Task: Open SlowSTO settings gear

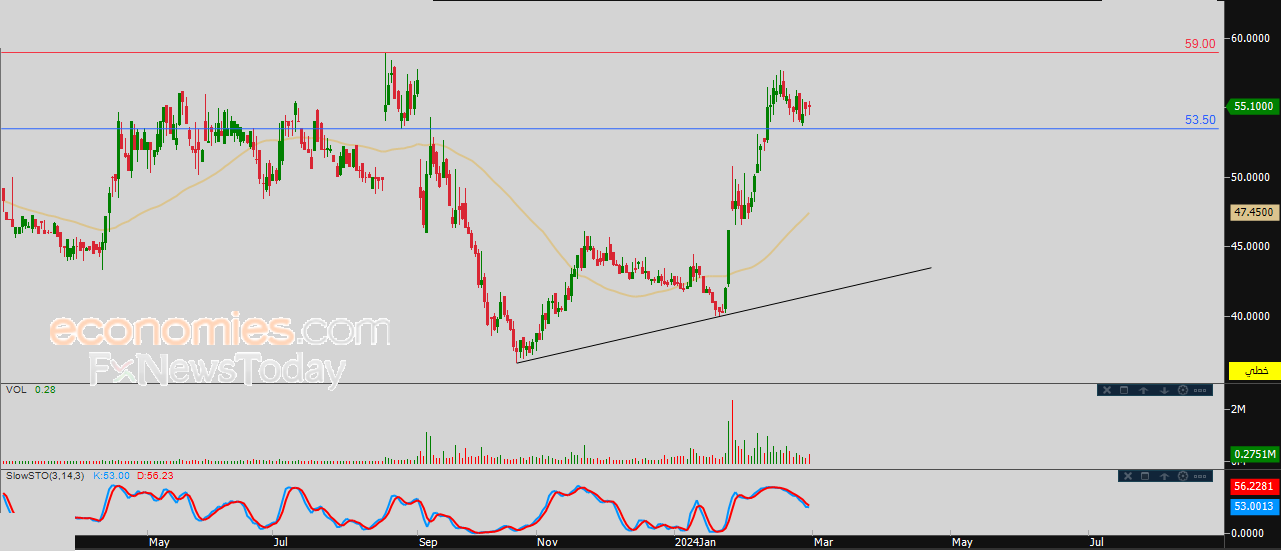Action: (x=1183, y=476)
